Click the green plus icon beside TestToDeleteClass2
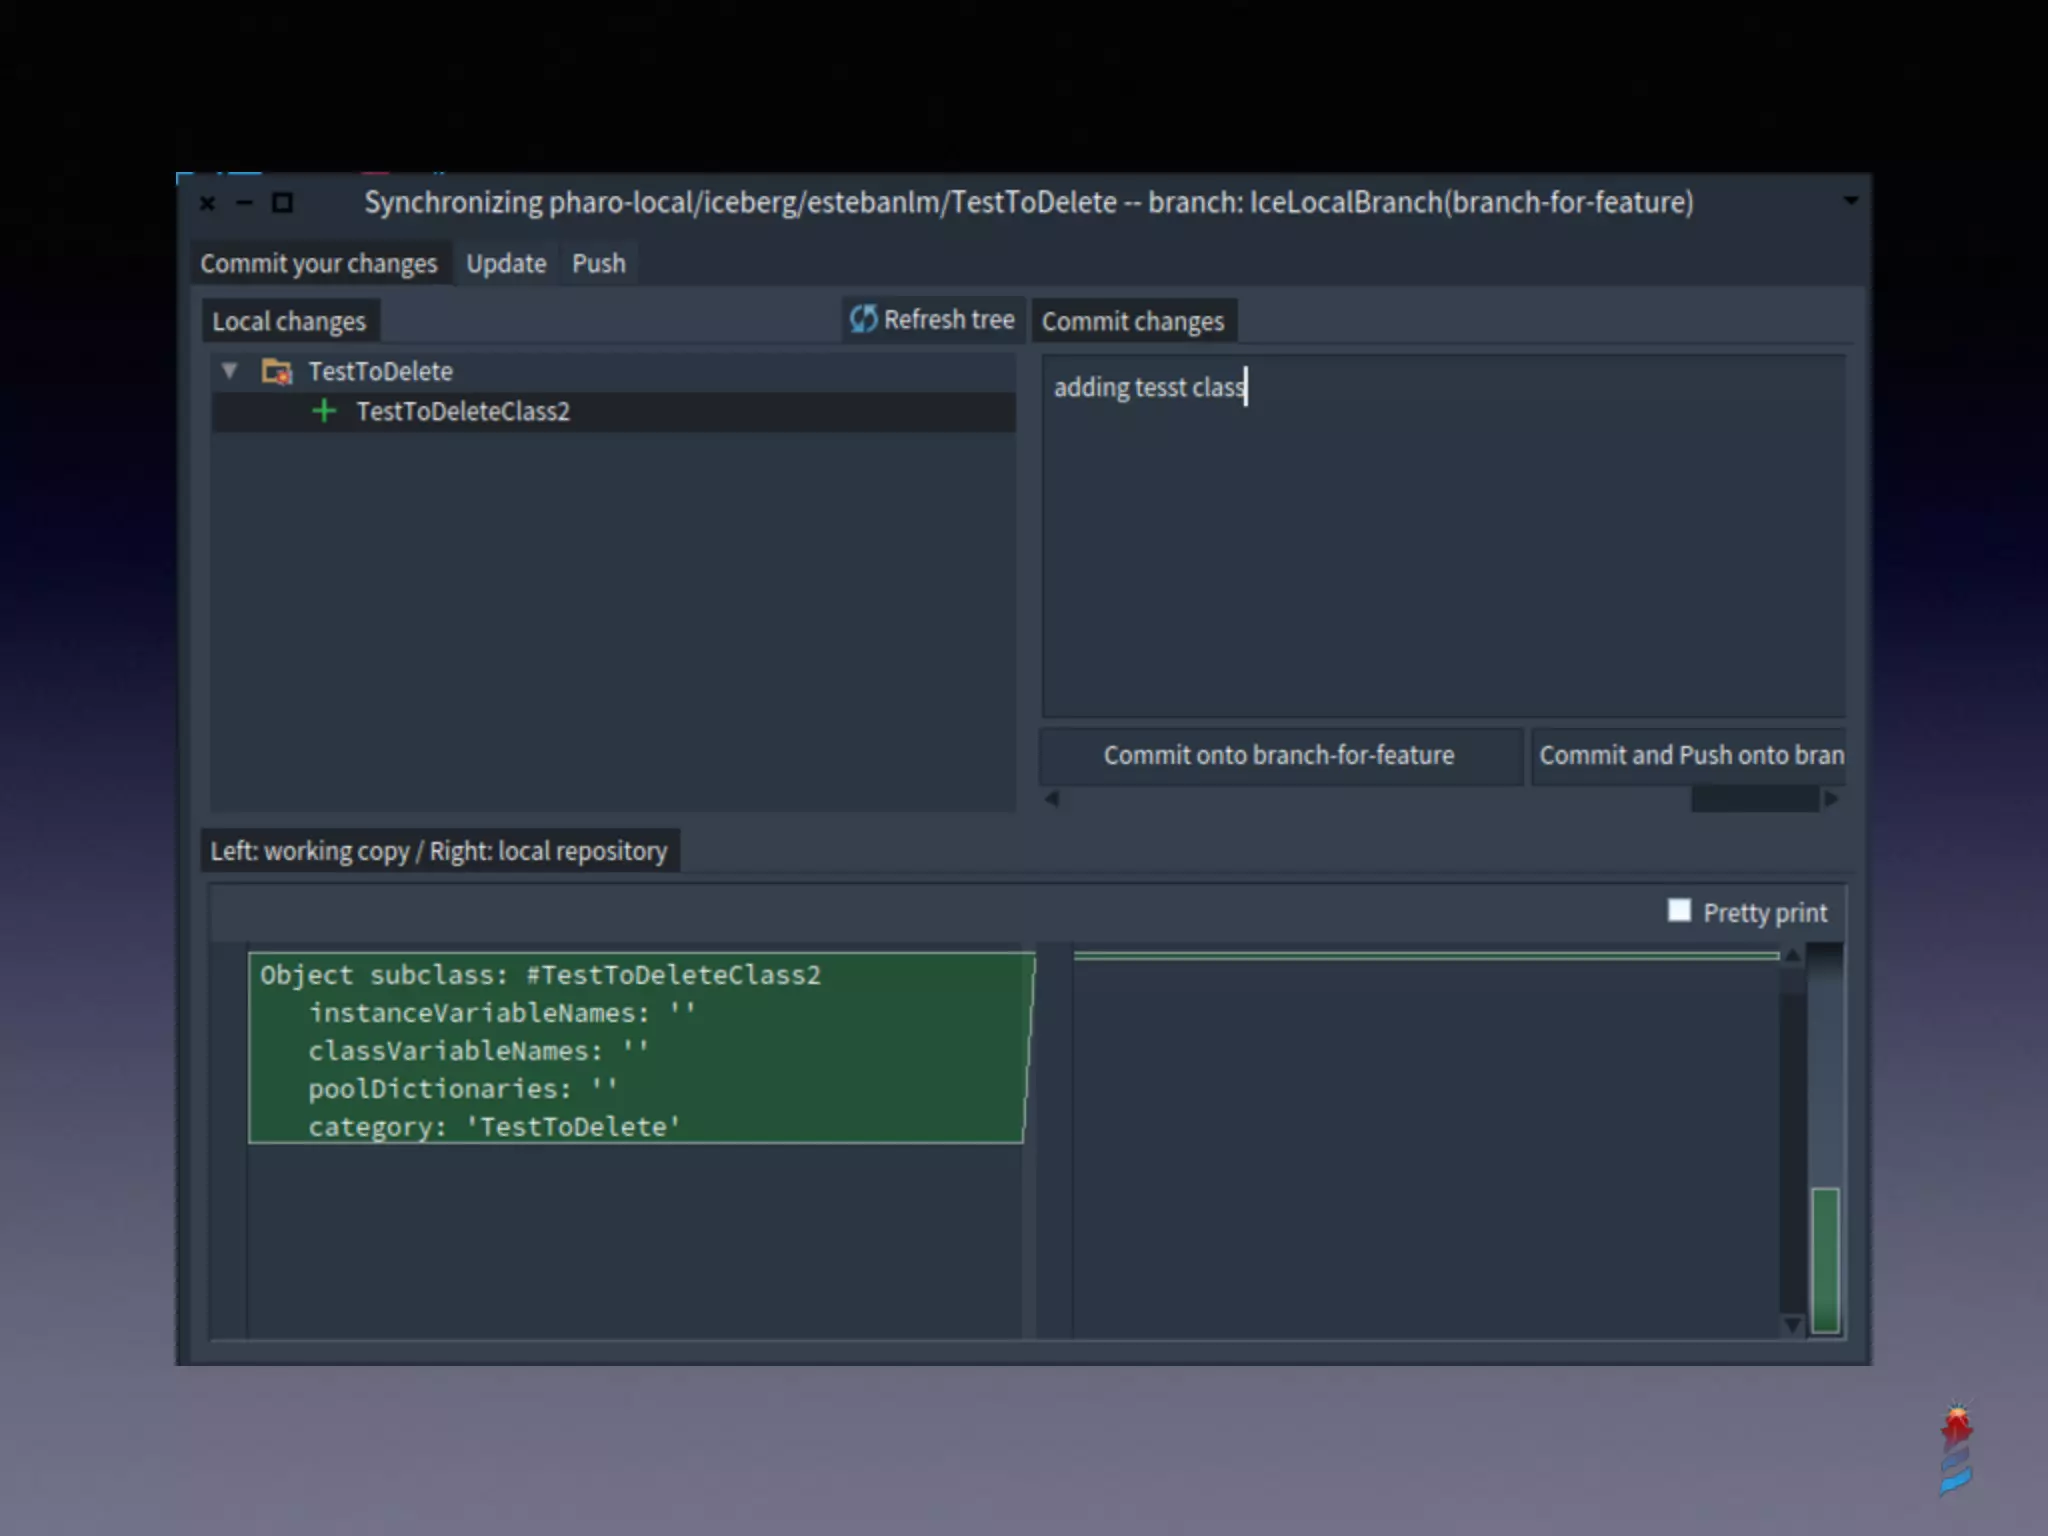Viewport: 2048px width, 1536px height. pyautogui.click(x=324, y=411)
